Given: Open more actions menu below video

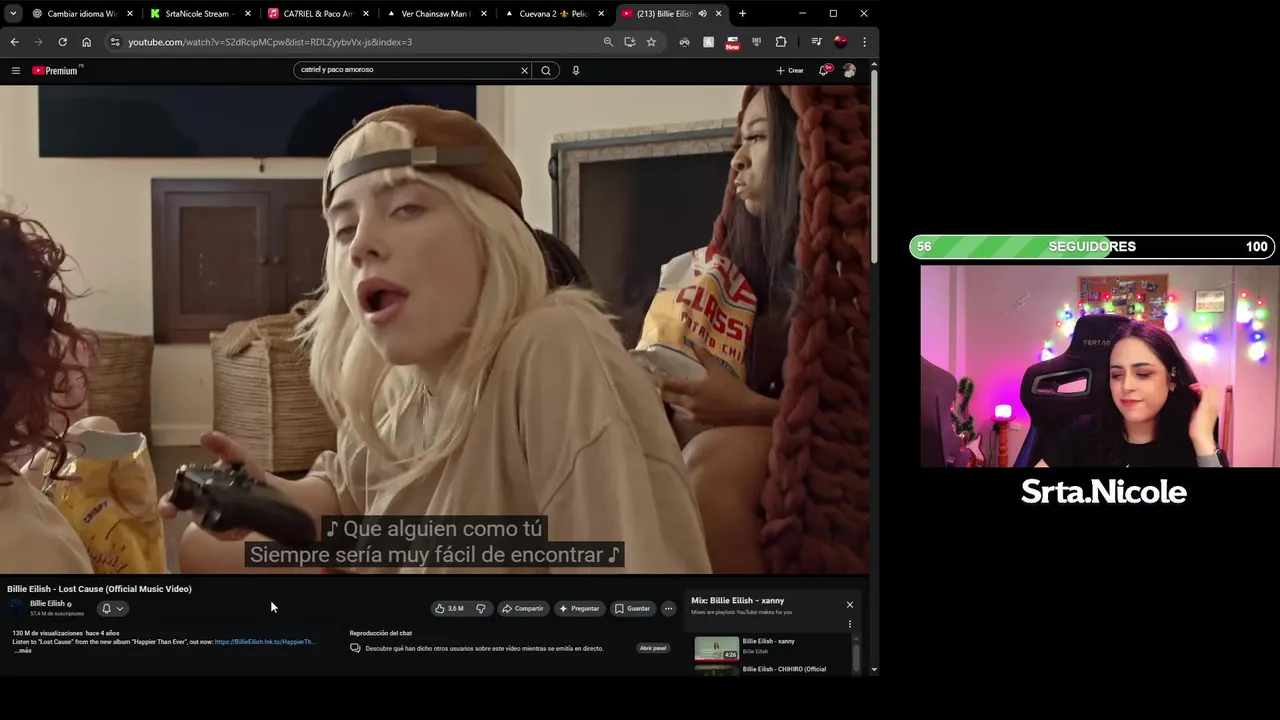Looking at the screenshot, I should click(x=669, y=608).
